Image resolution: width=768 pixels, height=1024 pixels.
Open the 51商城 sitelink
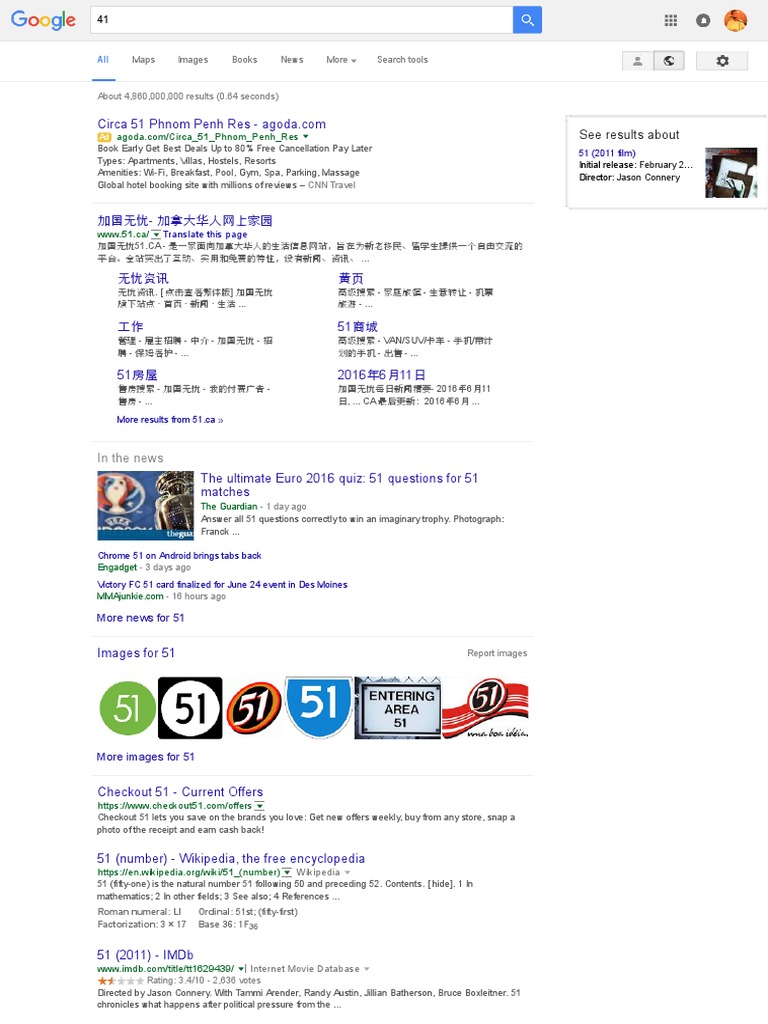tap(357, 326)
